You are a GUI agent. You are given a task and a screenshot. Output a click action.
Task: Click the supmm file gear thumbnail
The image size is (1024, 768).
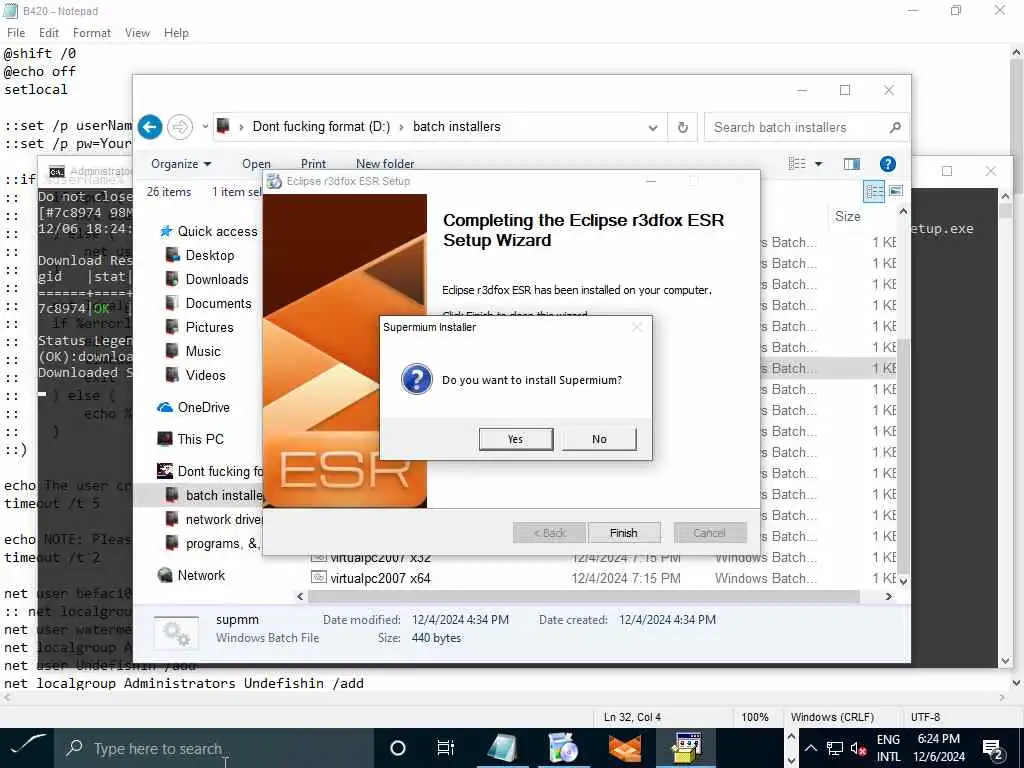176,632
